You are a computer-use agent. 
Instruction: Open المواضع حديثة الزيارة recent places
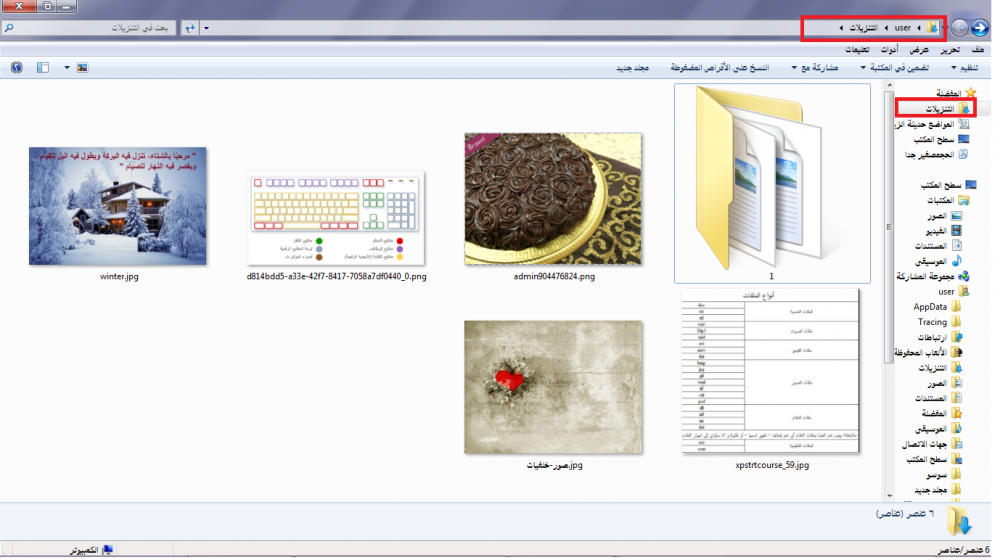tap(934, 124)
